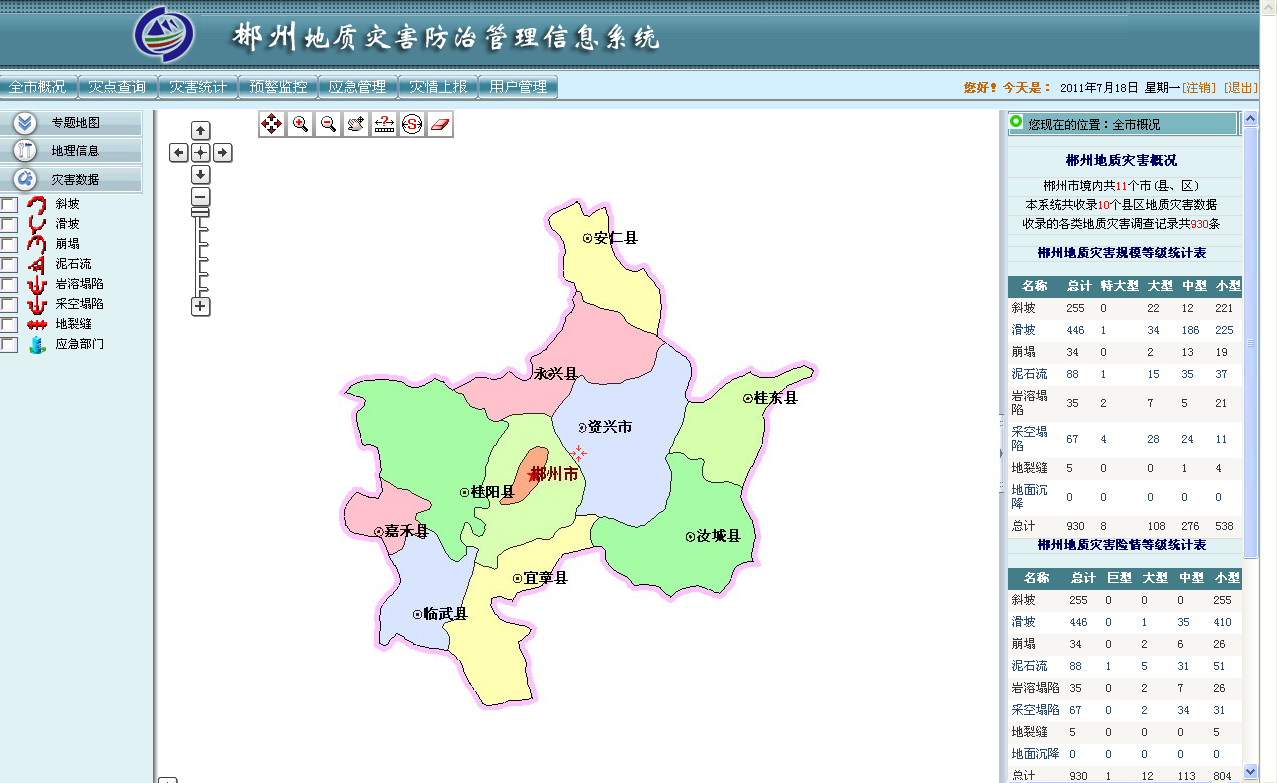Image resolution: width=1277 pixels, height=783 pixels.
Task: Click the map zoom level slider handle
Action: 200,211
